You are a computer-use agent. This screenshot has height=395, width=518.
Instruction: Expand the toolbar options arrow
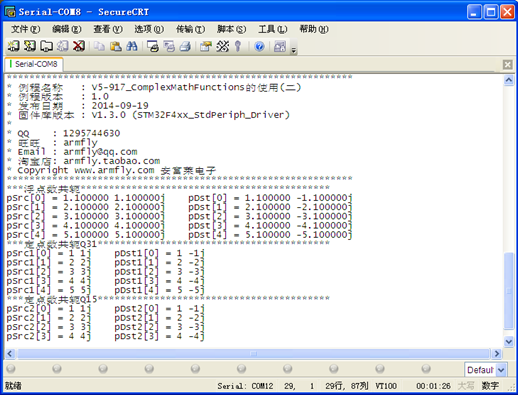pos(294,50)
